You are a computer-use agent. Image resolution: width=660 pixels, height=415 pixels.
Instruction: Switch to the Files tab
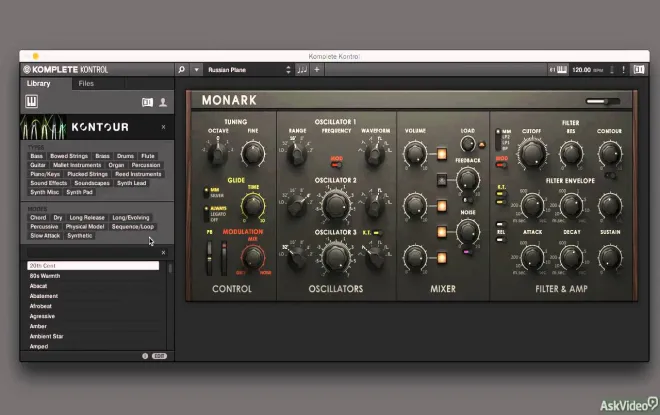(x=86, y=83)
